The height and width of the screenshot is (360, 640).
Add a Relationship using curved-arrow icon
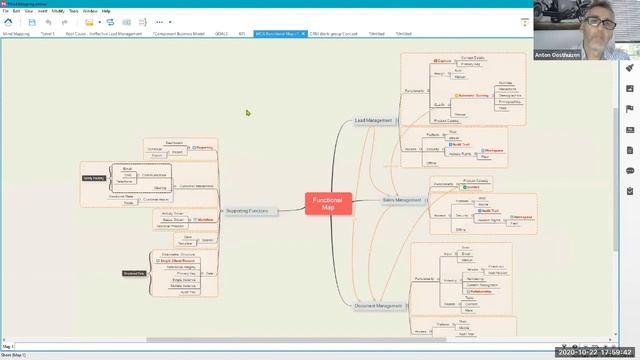(x=110, y=22)
